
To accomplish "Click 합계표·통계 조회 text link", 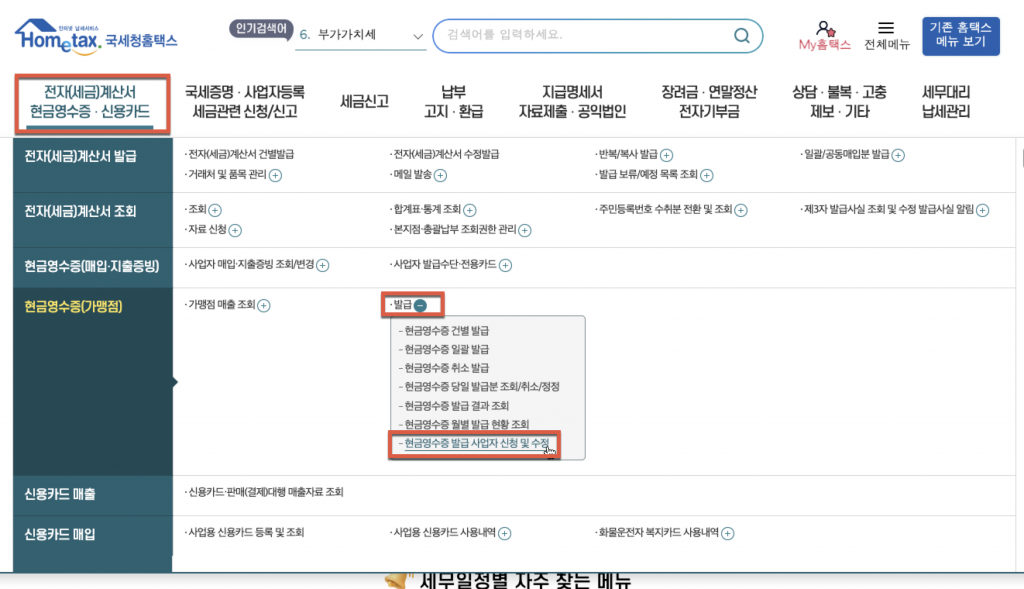I will pos(427,209).
